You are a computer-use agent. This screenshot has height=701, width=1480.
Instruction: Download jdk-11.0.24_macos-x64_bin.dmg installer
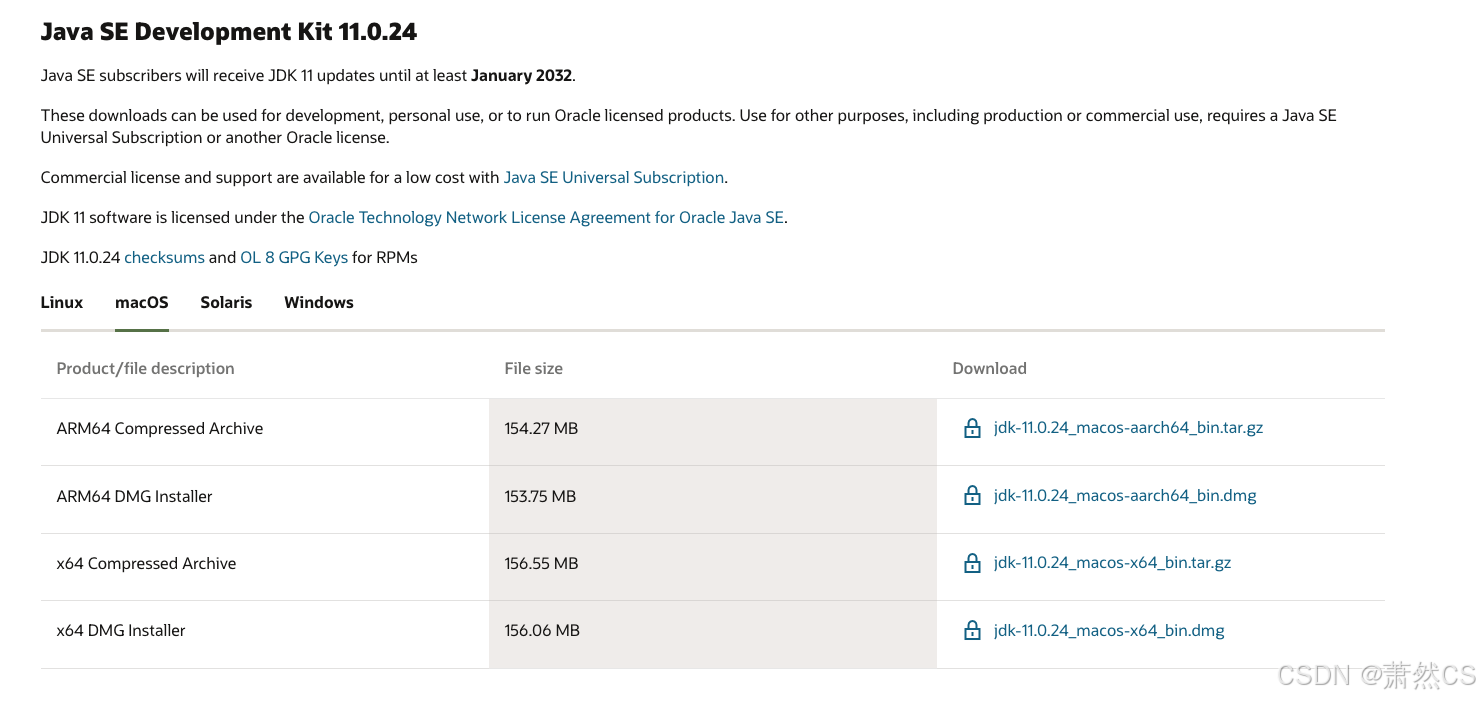[x=1109, y=631]
